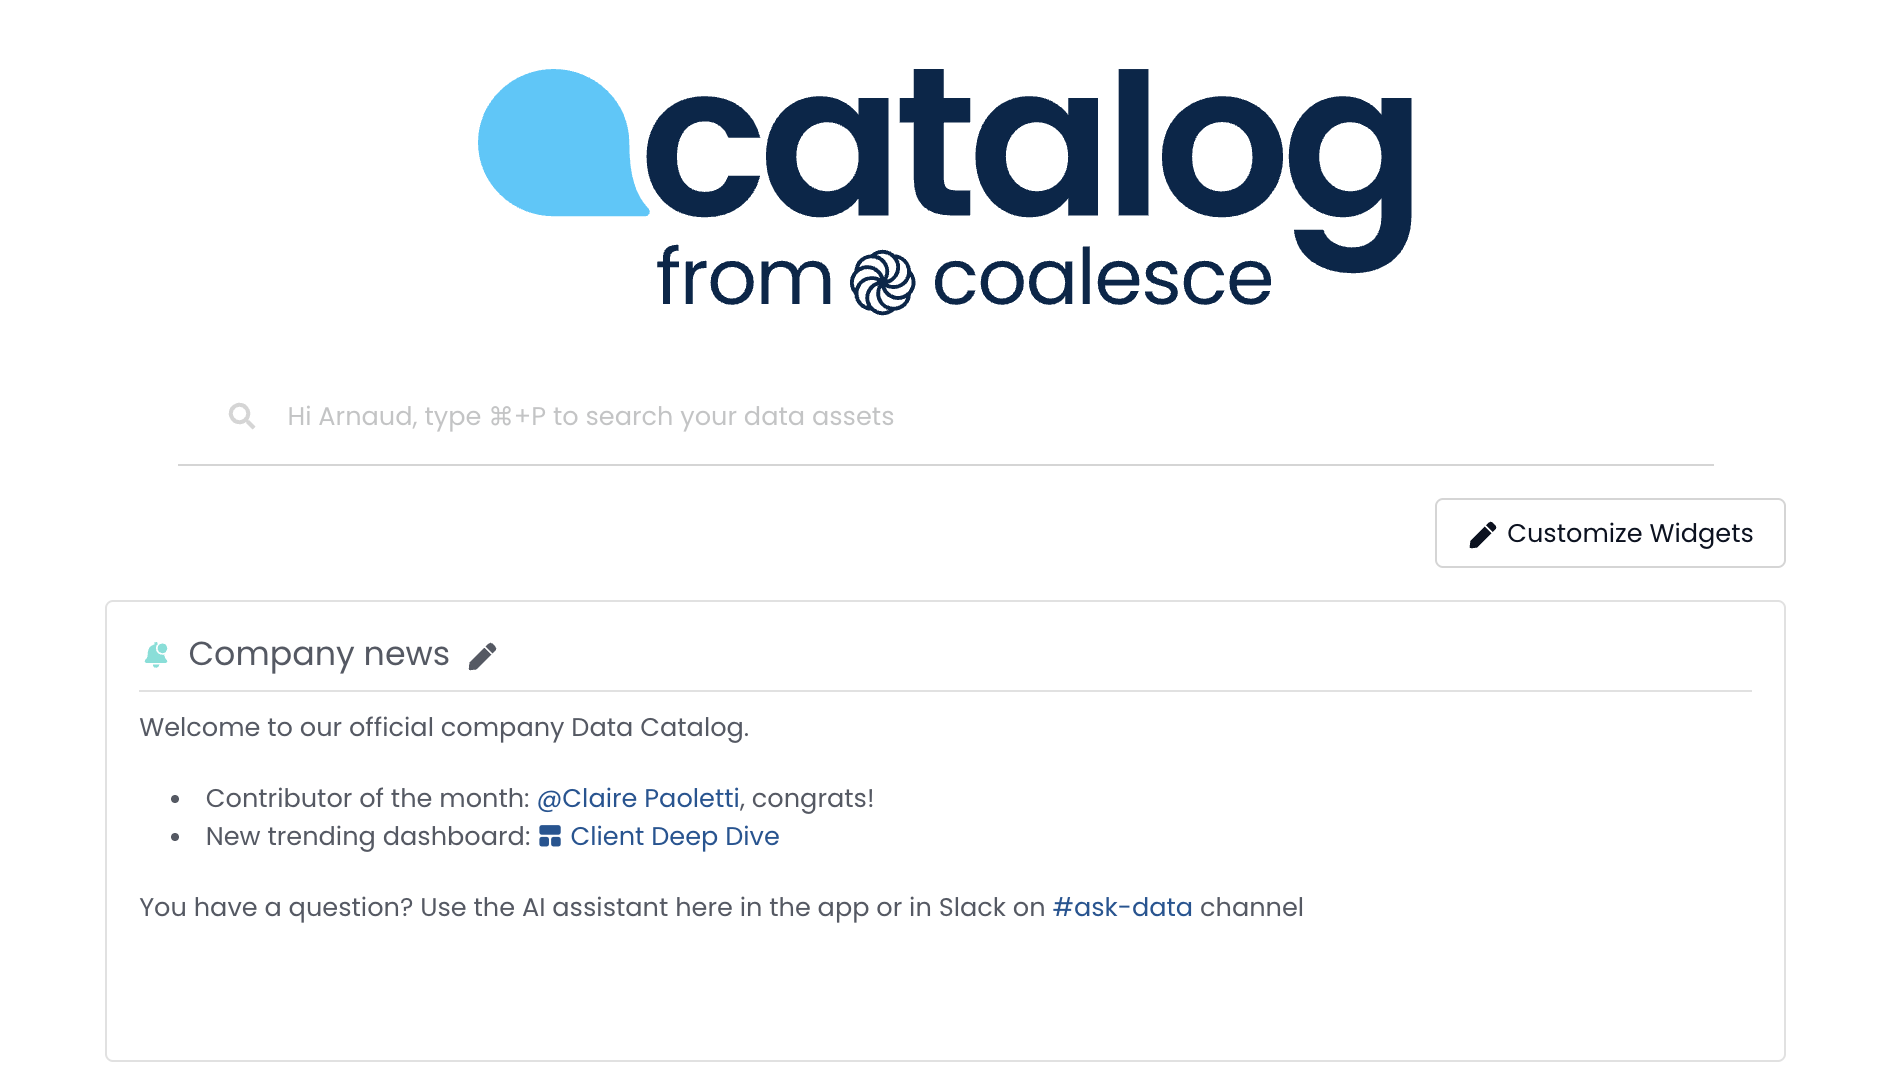This screenshot has width=1878, height=1080.
Task: Open the #ask-data channel link
Action: point(1122,907)
